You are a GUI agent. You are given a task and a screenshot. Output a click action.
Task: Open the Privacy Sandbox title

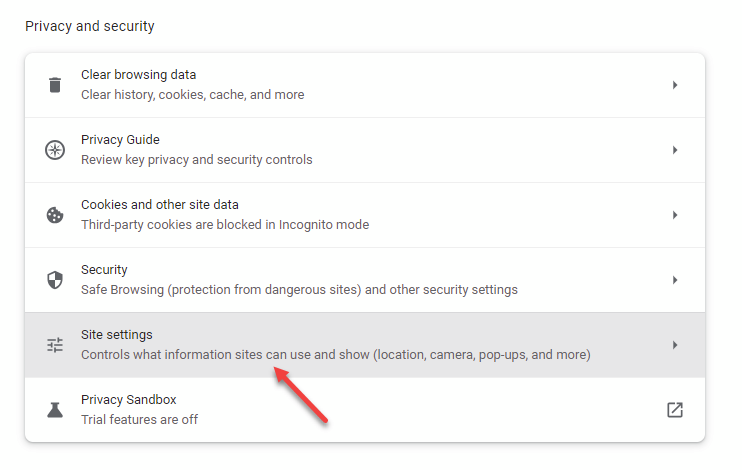[129, 399]
